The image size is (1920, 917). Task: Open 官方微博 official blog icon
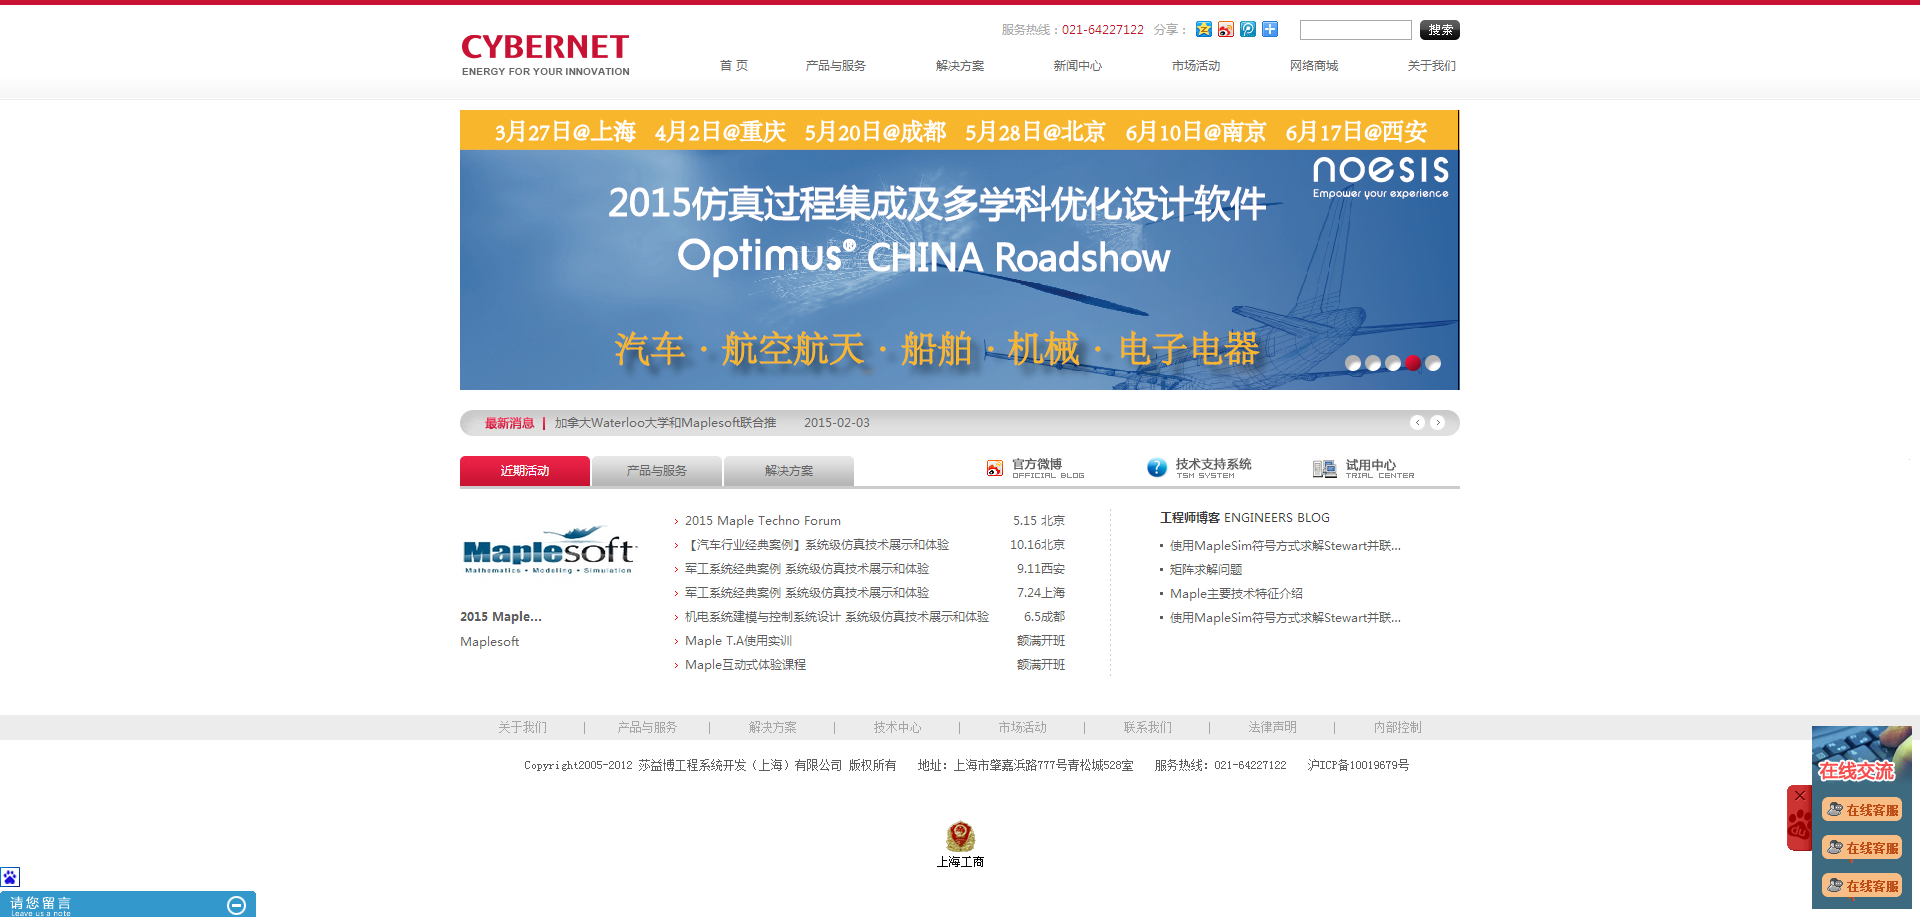click(x=995, y=468)
